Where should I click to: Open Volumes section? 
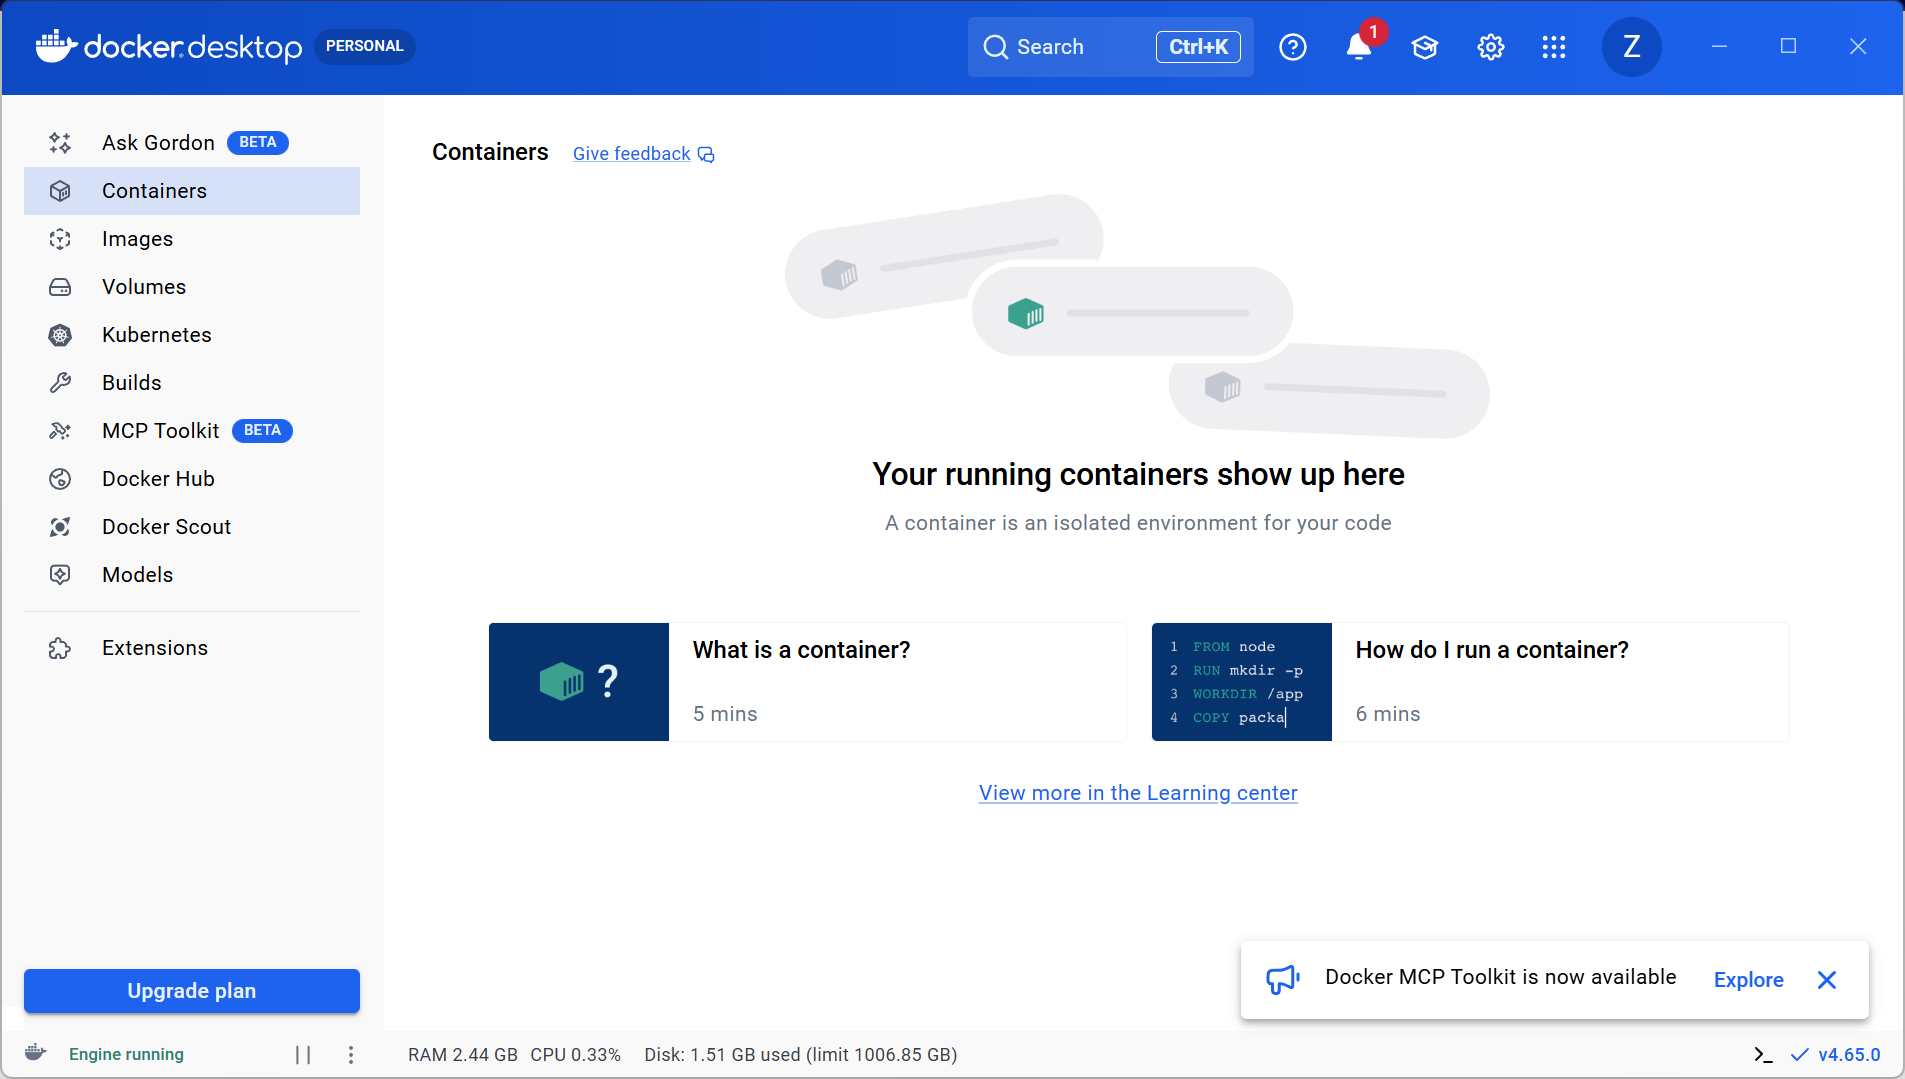(x=192, y=287)
